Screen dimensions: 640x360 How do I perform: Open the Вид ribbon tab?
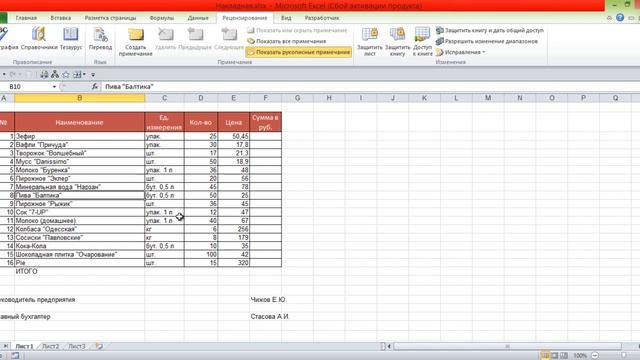coord(286,18)
